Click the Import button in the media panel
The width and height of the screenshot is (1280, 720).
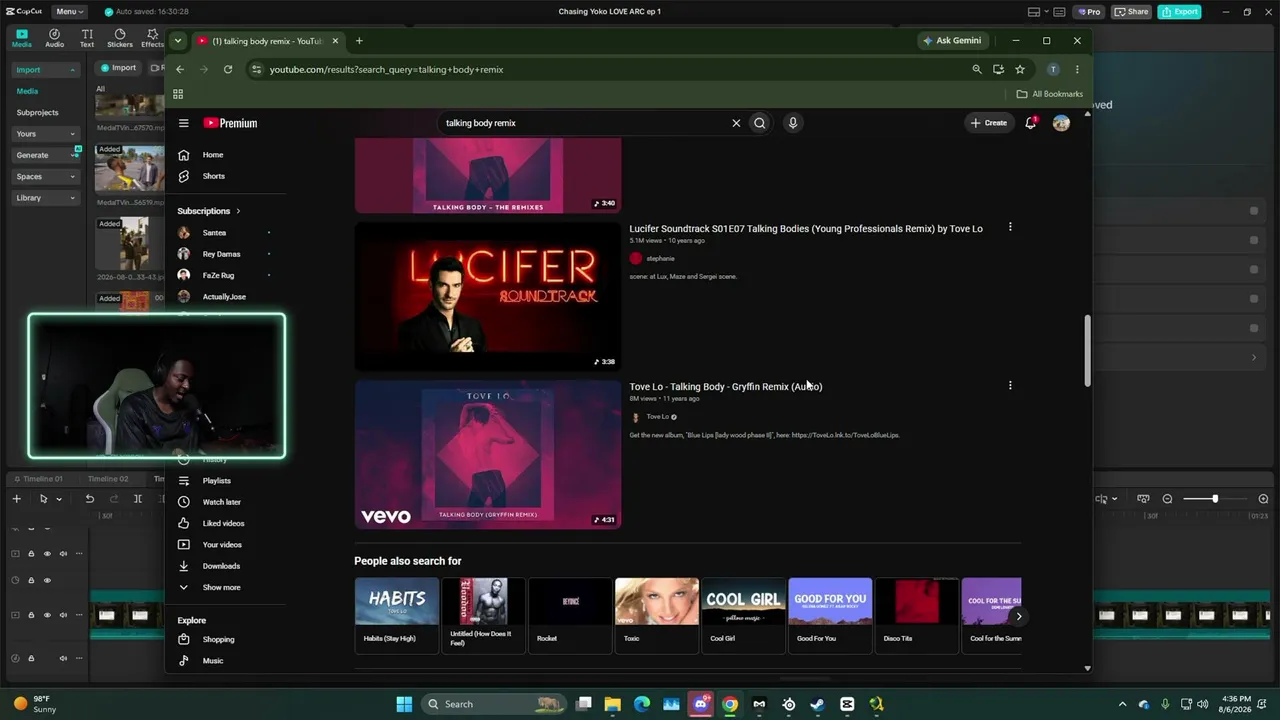click(118, 68)
